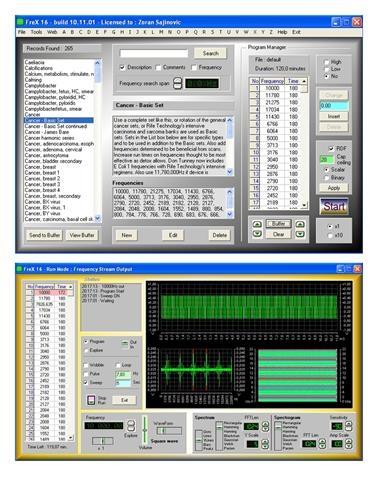Click the Clear buffer button
The width and height of the screenshot is (370, 480).
(x=278, y=234)
